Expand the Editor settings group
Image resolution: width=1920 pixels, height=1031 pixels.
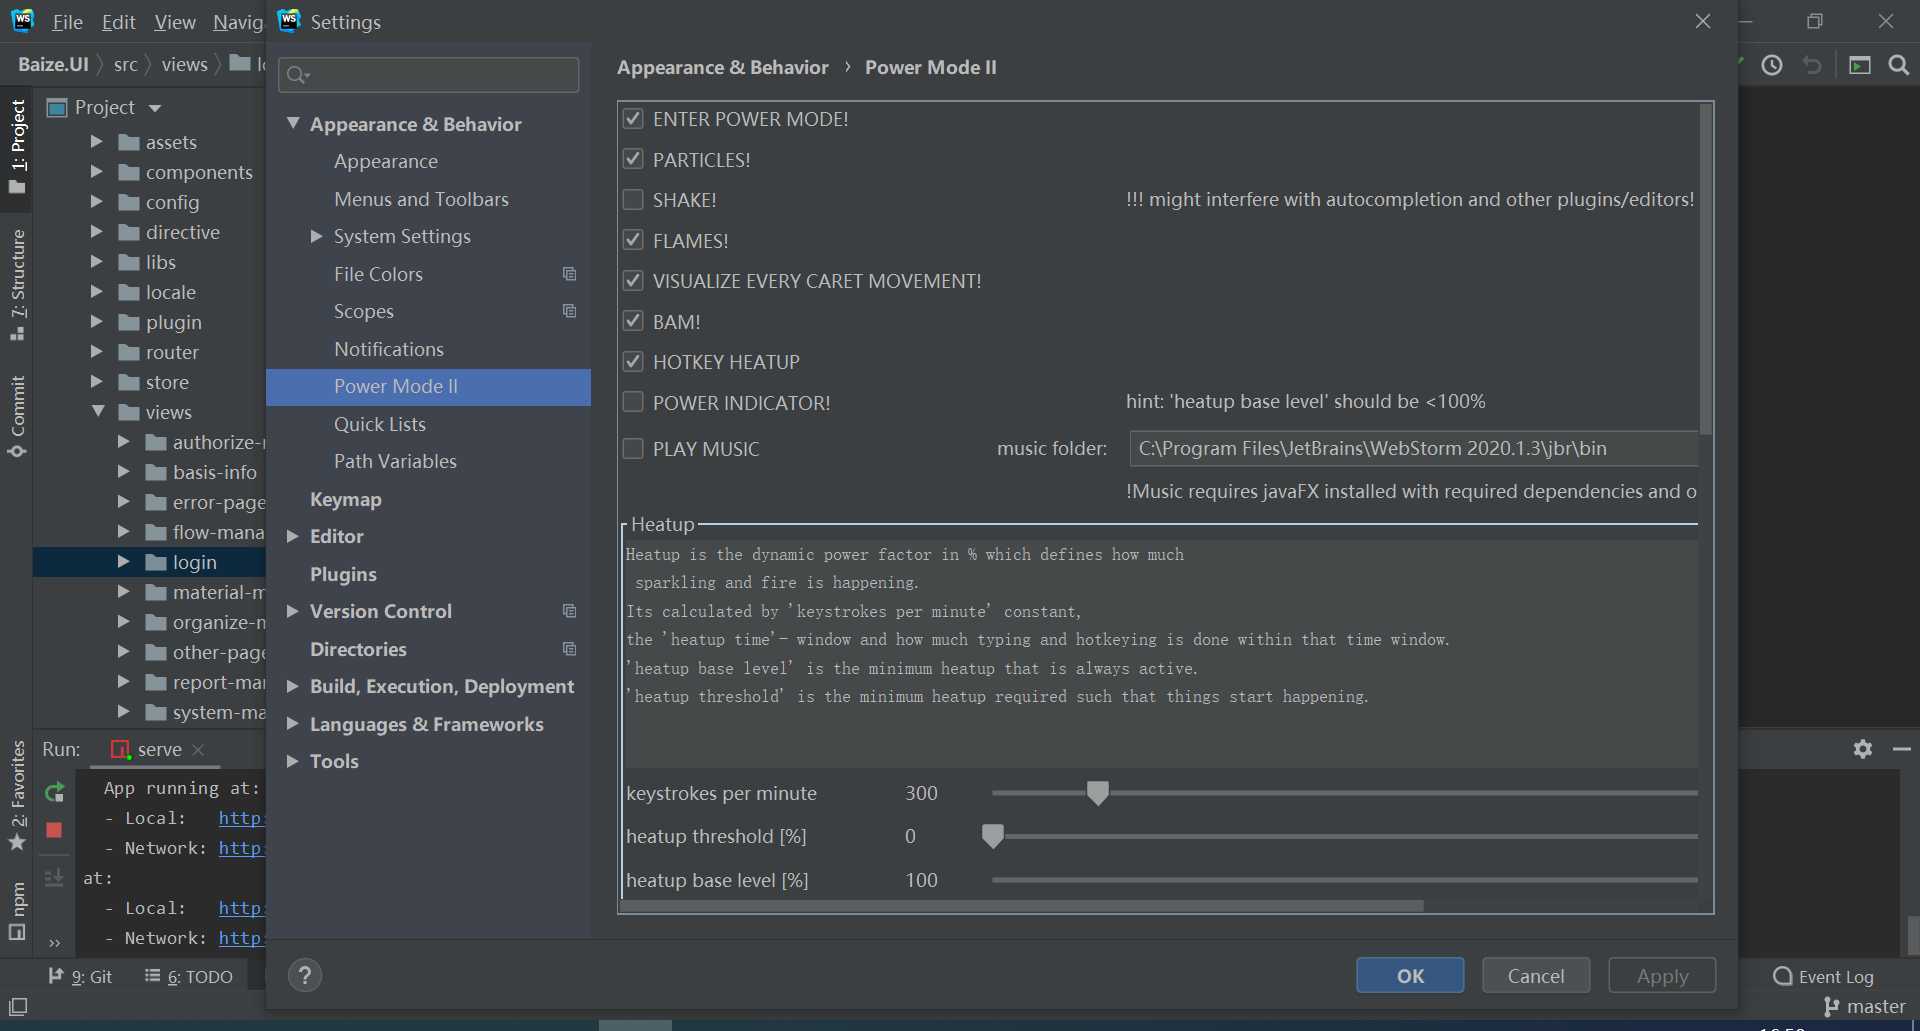point(293,536)
